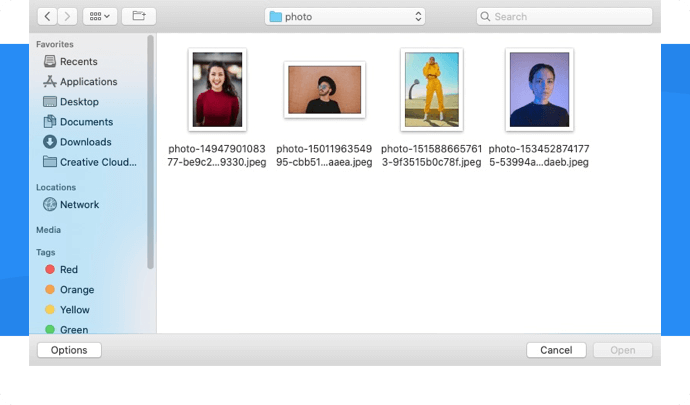The image size is (690, 405).
Task: Click the Creative Cloud folder icon
Action: (x=50, y=162)
